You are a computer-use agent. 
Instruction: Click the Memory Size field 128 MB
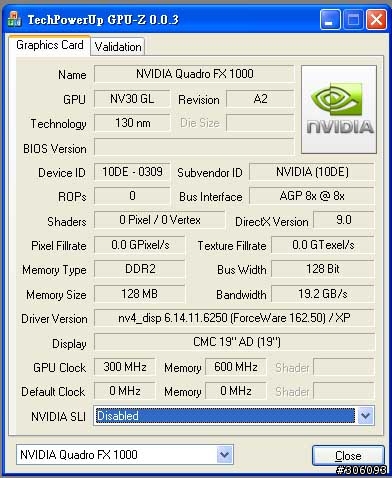coord(140,294)
